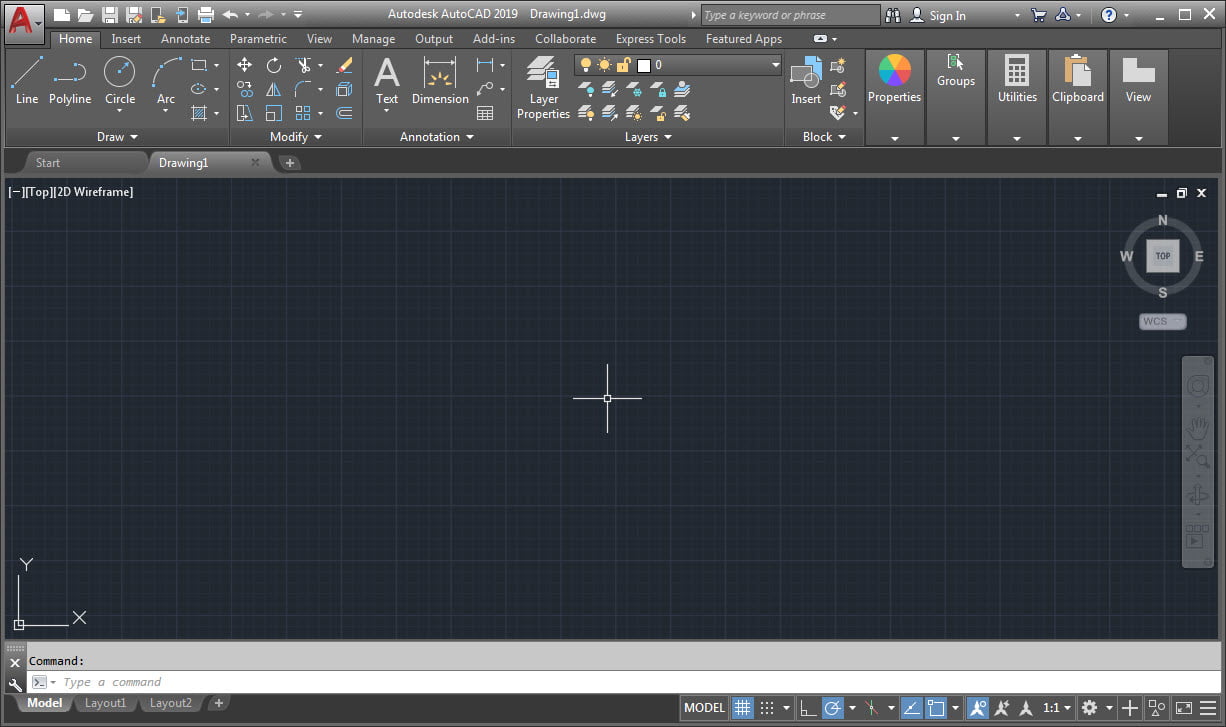1226x727 pixels.
Task: Click the Hatch tool icon
Action: pos(199,113)
